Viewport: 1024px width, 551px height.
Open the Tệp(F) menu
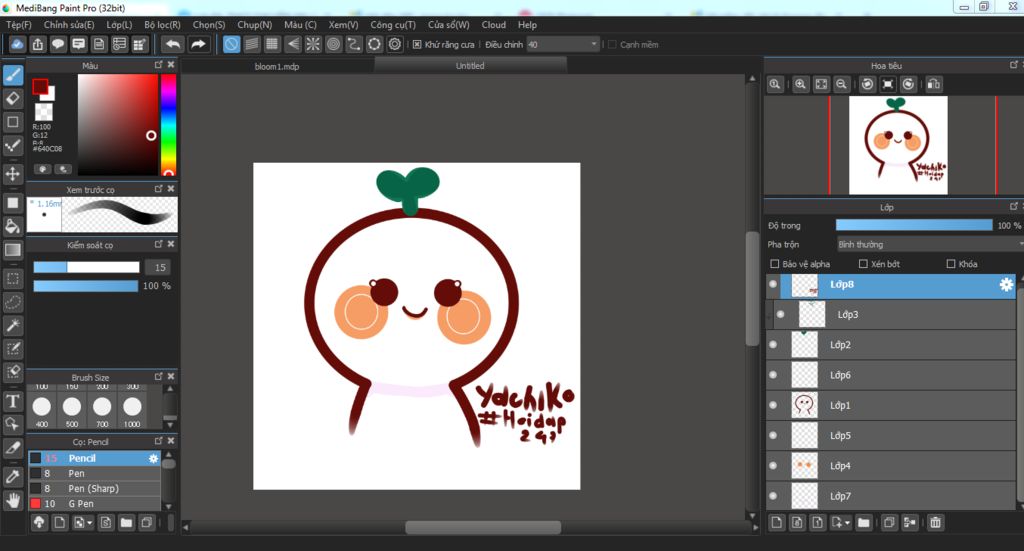point(18,25)
